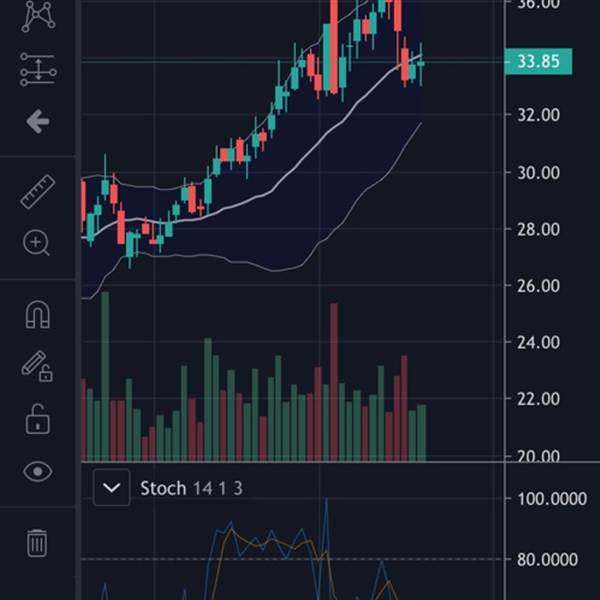Image resolution: width=600 pixels, height=600 pixels.
Task: Click the tallest red volume bar
Action: [x=334, y=382]
